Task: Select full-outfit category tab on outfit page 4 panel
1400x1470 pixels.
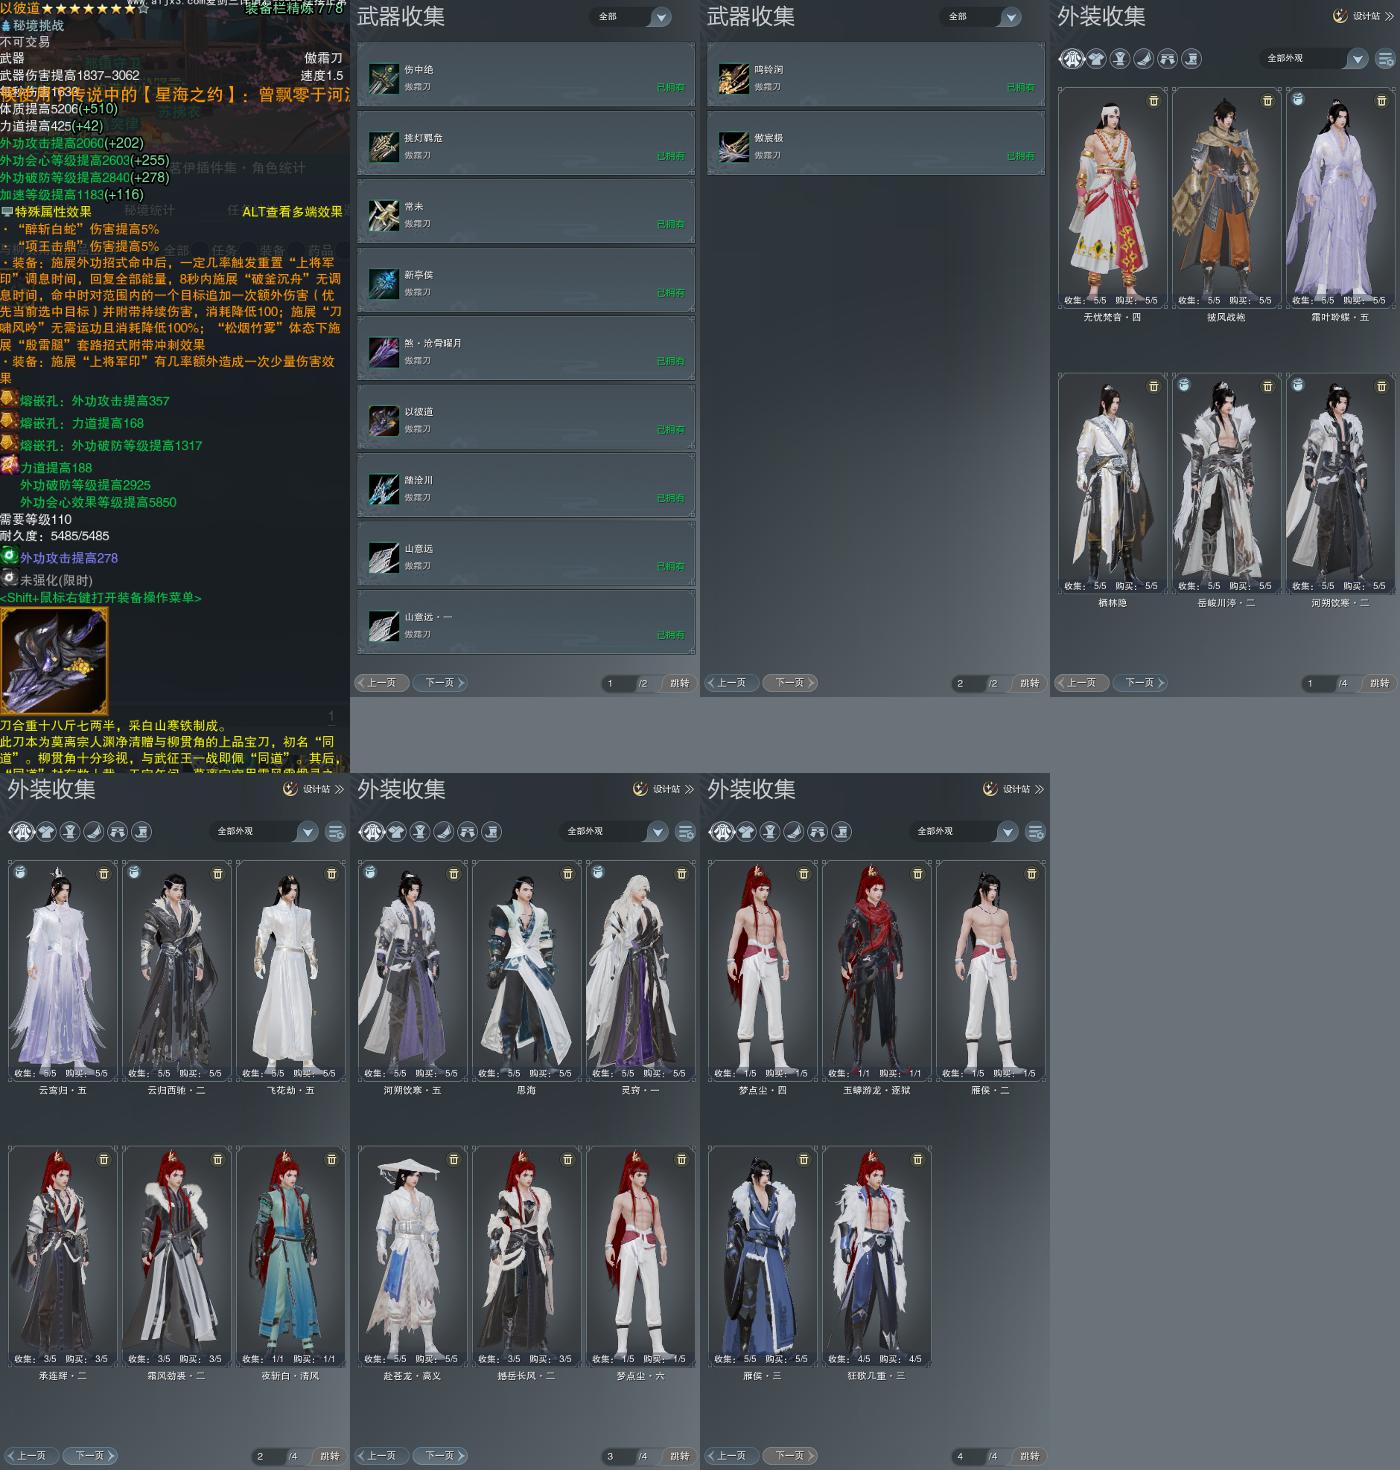Action: [x=722, y=832]
